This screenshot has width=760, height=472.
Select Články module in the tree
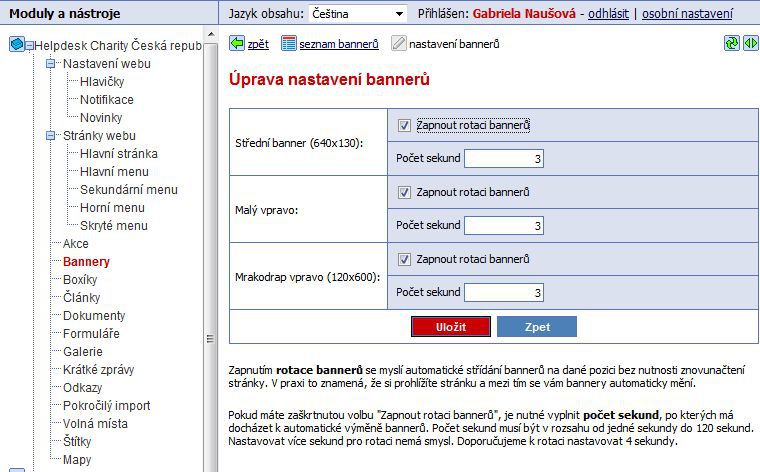point(81,298)
